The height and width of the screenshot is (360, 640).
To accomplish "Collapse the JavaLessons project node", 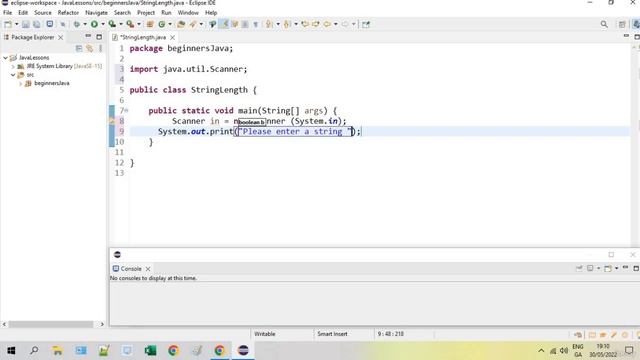I will [x=5, y=58].
